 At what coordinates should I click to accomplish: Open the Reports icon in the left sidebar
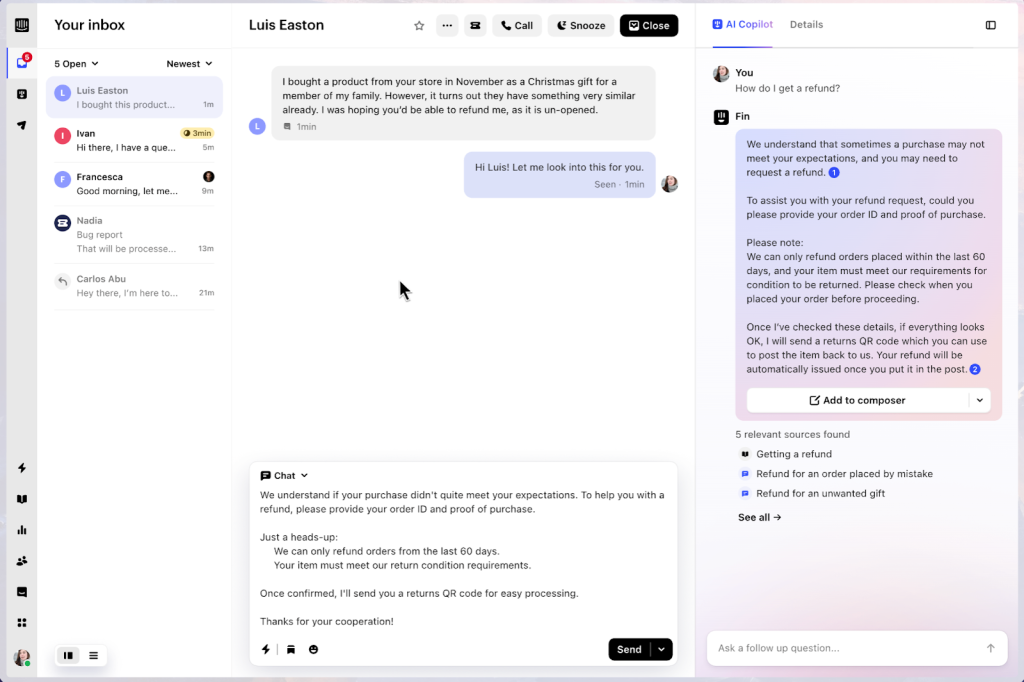[21, 530]
